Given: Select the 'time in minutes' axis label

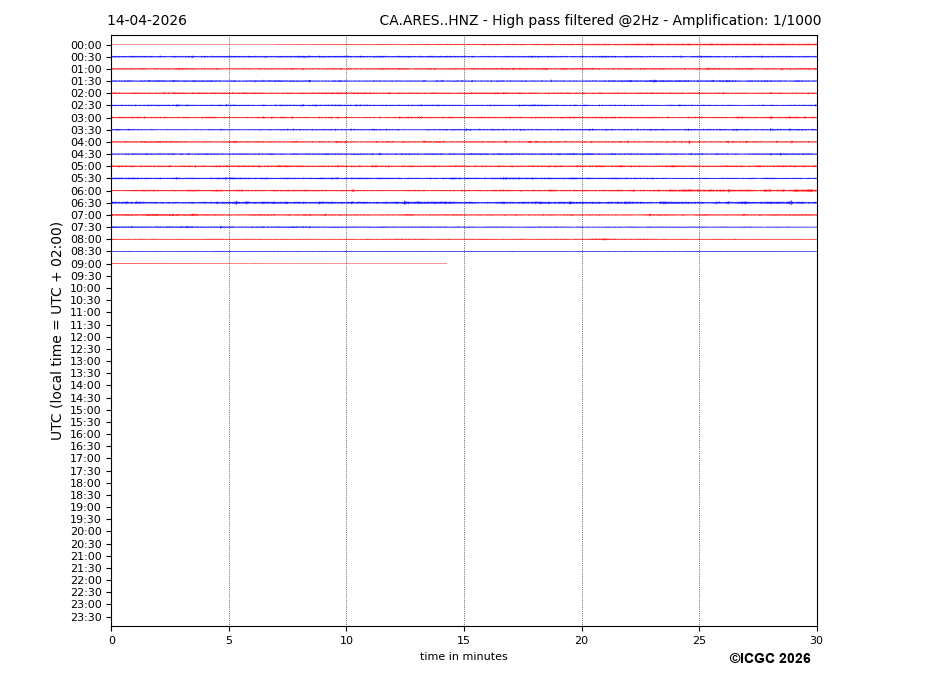Looking at the screenshot, I should (463, 657).
